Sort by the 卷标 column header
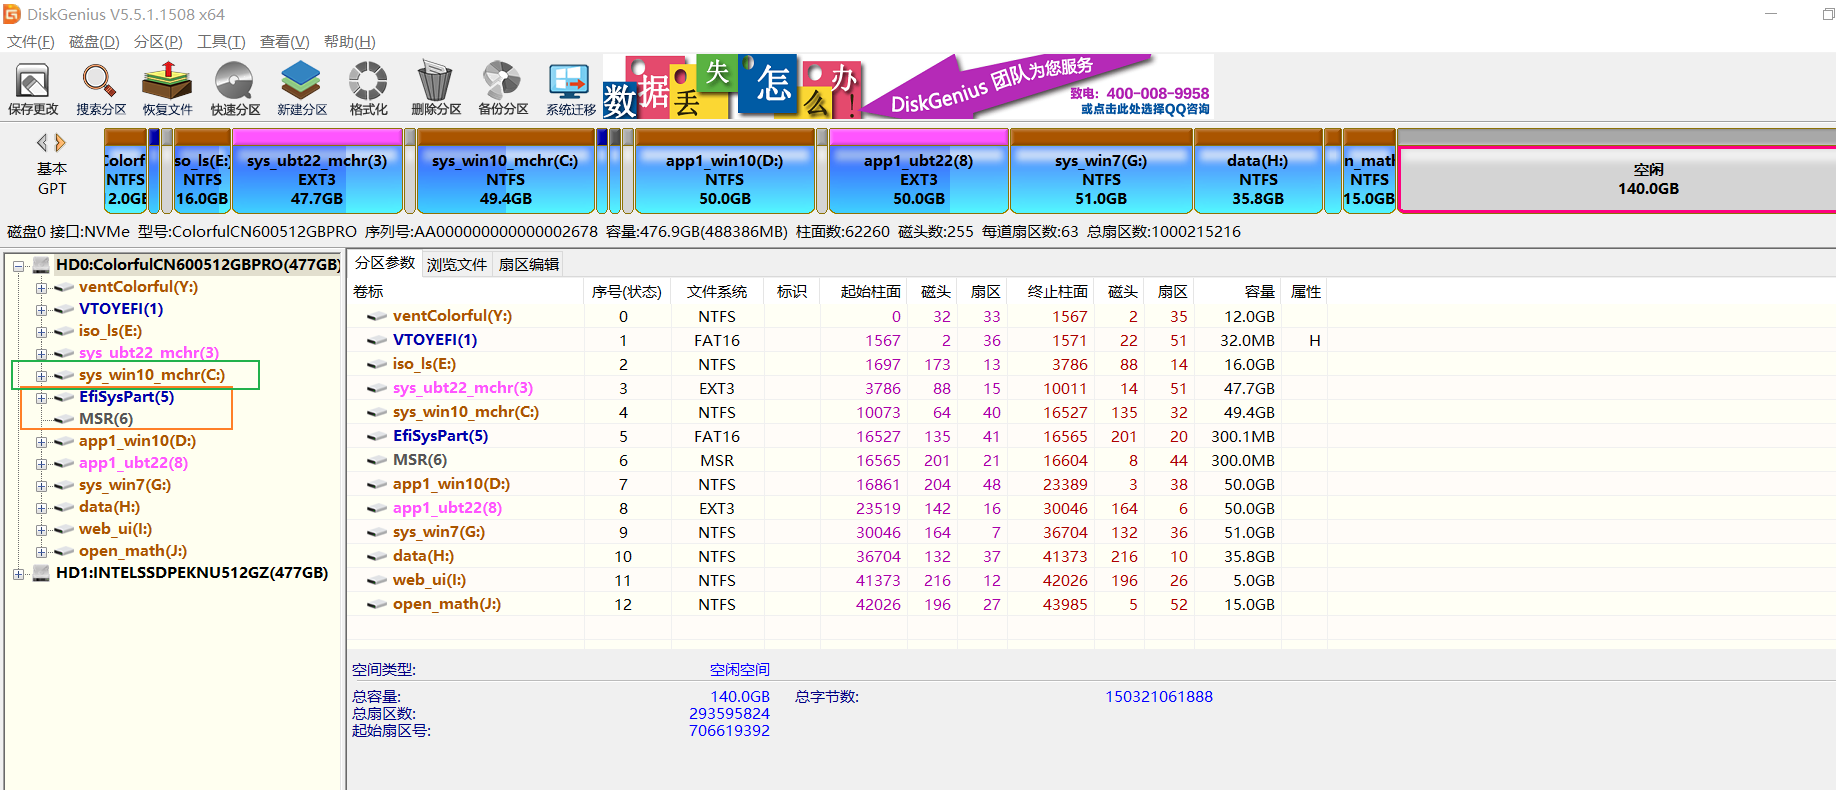1836x790 pixels. click(466, 292)
